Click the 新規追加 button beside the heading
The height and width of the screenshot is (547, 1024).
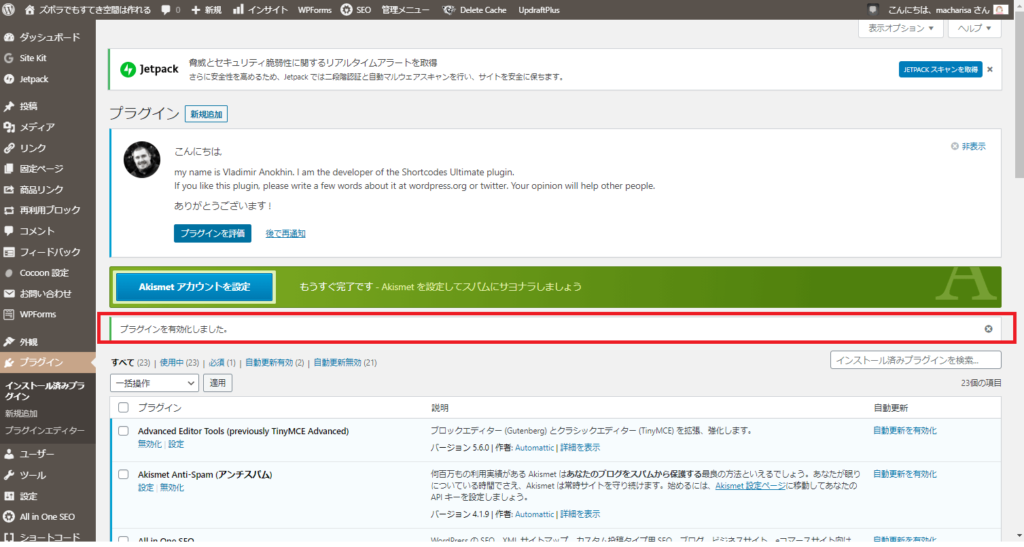206,114
